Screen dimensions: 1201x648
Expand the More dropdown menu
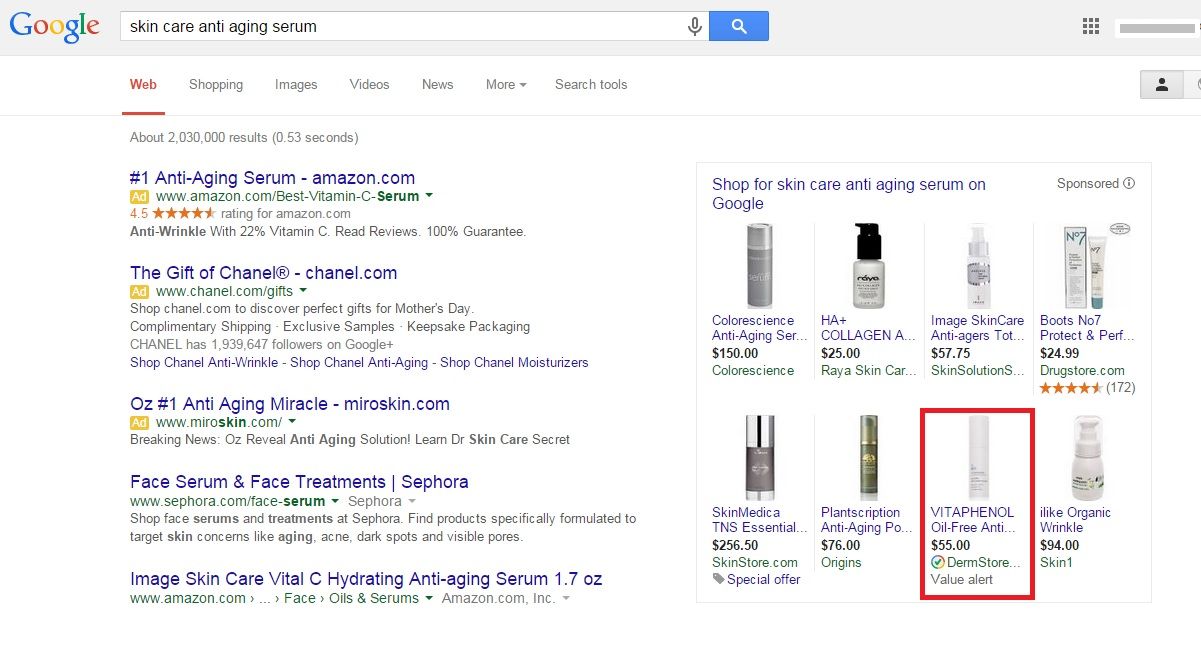click(x=506, y=85)
